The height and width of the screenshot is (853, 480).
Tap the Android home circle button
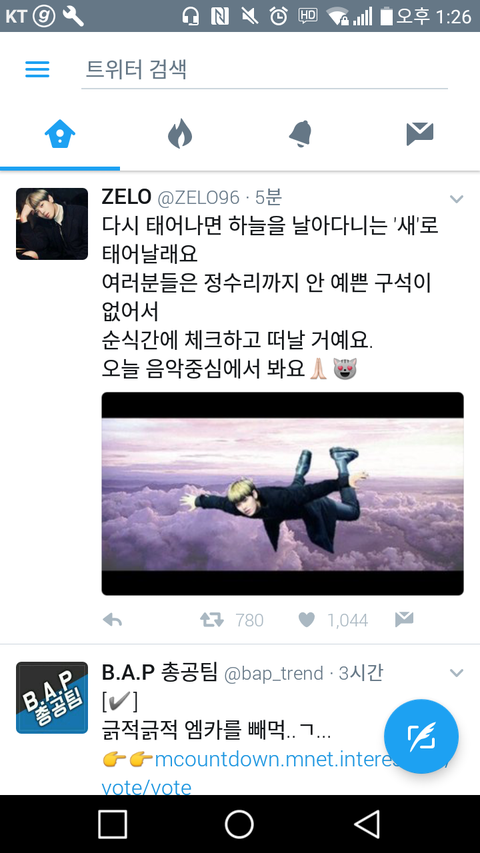(239, 824)
